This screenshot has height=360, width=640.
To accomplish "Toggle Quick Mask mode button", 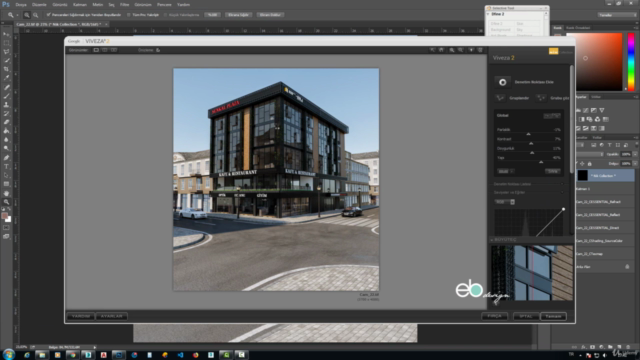I will pyautogui.click(x=6, y=228).
